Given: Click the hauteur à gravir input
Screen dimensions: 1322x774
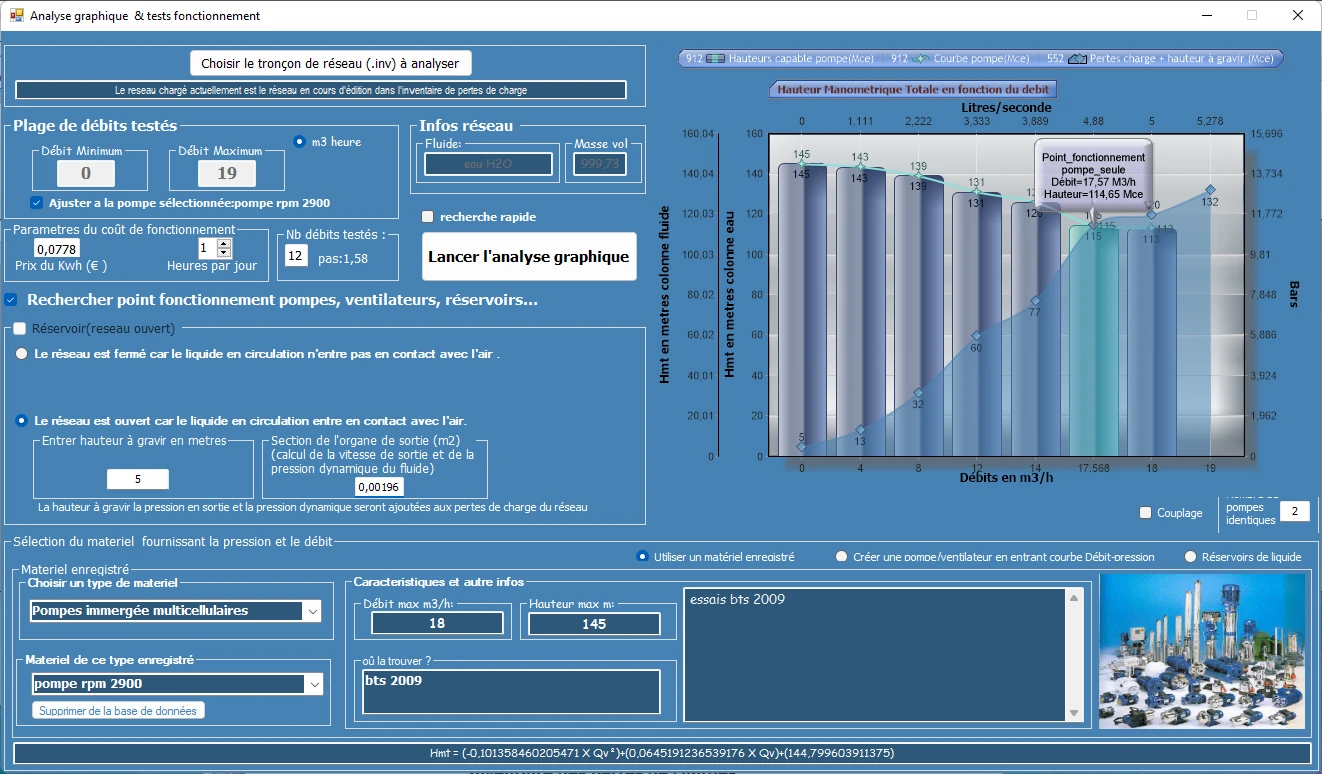Looking at the screenshot, I should click(138, 479).
